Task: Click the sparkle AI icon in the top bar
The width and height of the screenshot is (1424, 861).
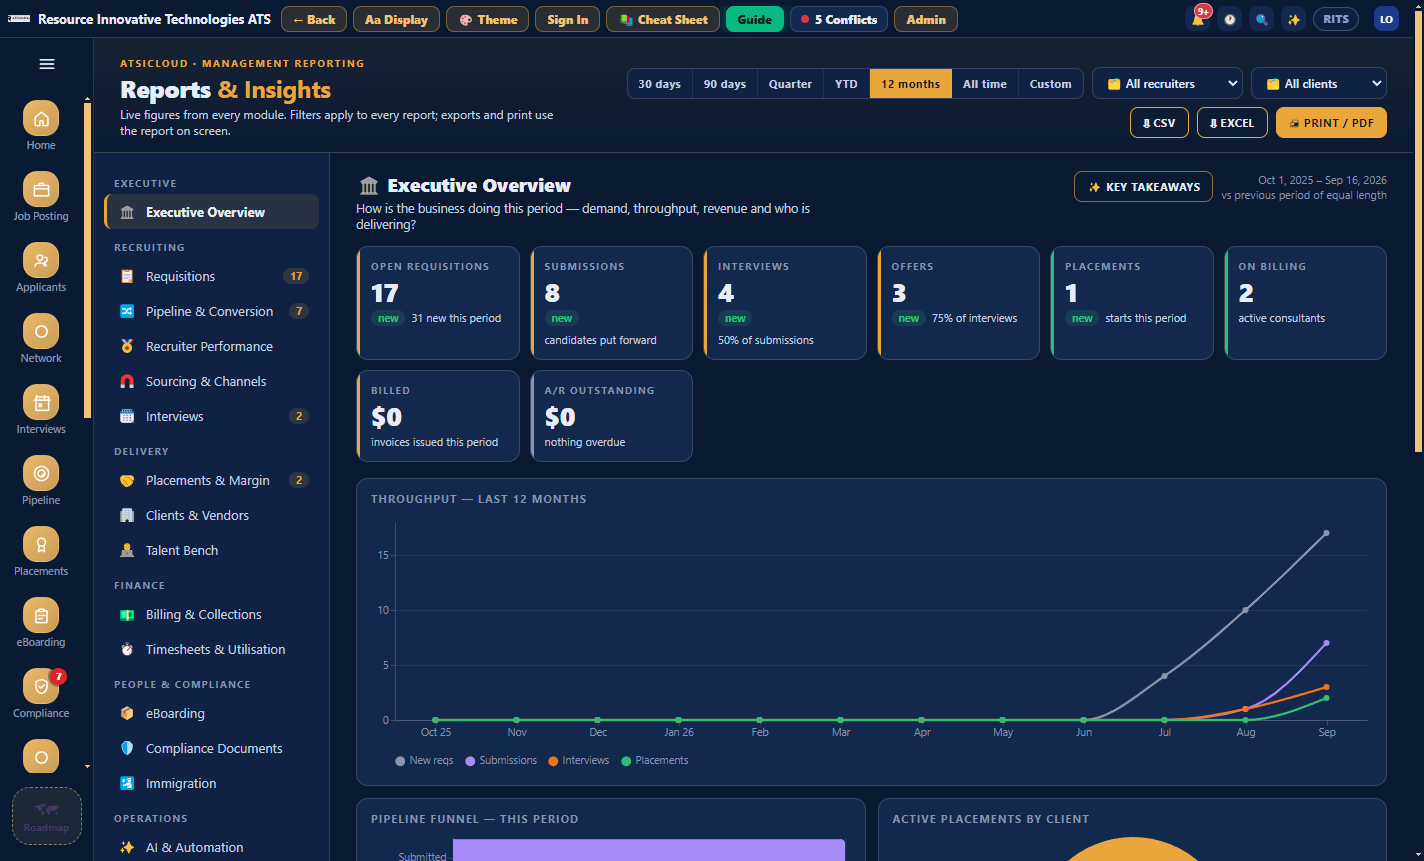Action: 1293,19
